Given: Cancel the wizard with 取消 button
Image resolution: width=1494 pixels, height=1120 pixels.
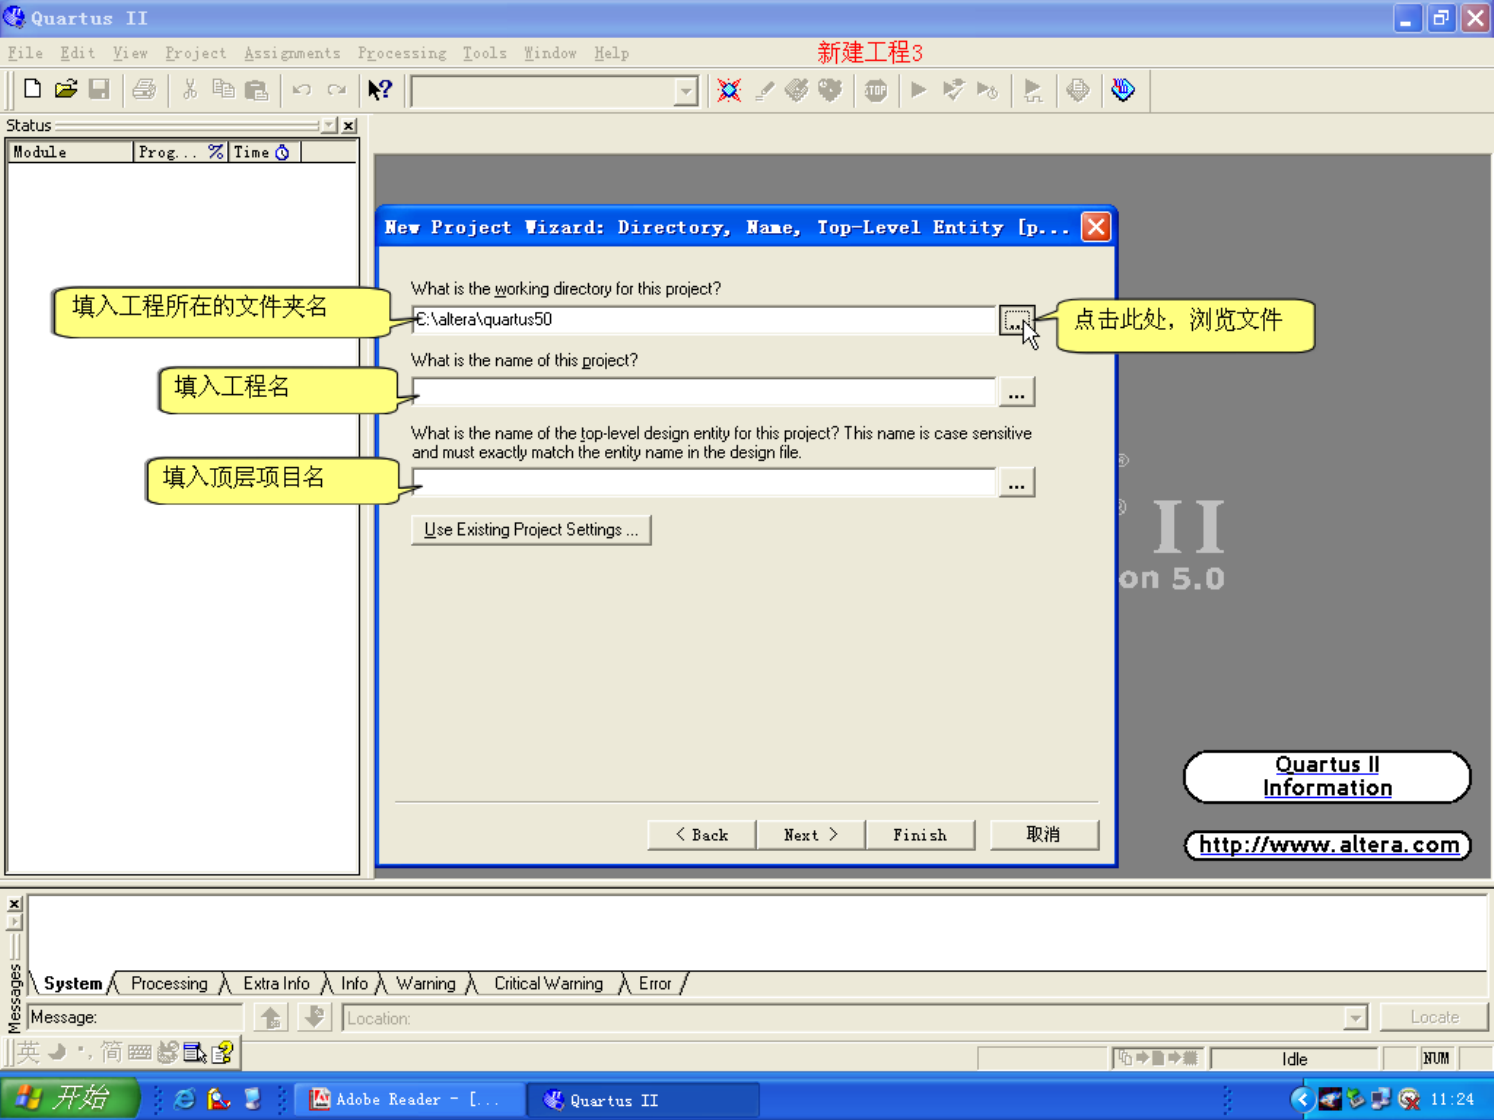Looking at the screenshot, I should (x=1044, y=835).
